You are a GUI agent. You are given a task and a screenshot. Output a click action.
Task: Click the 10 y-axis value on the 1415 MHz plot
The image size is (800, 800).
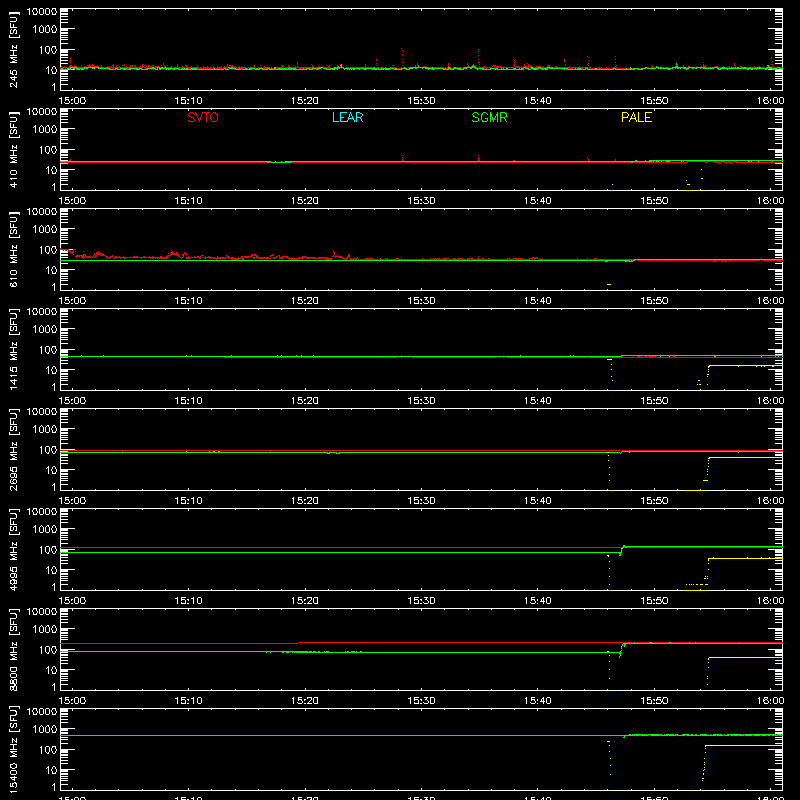[51, 370]
